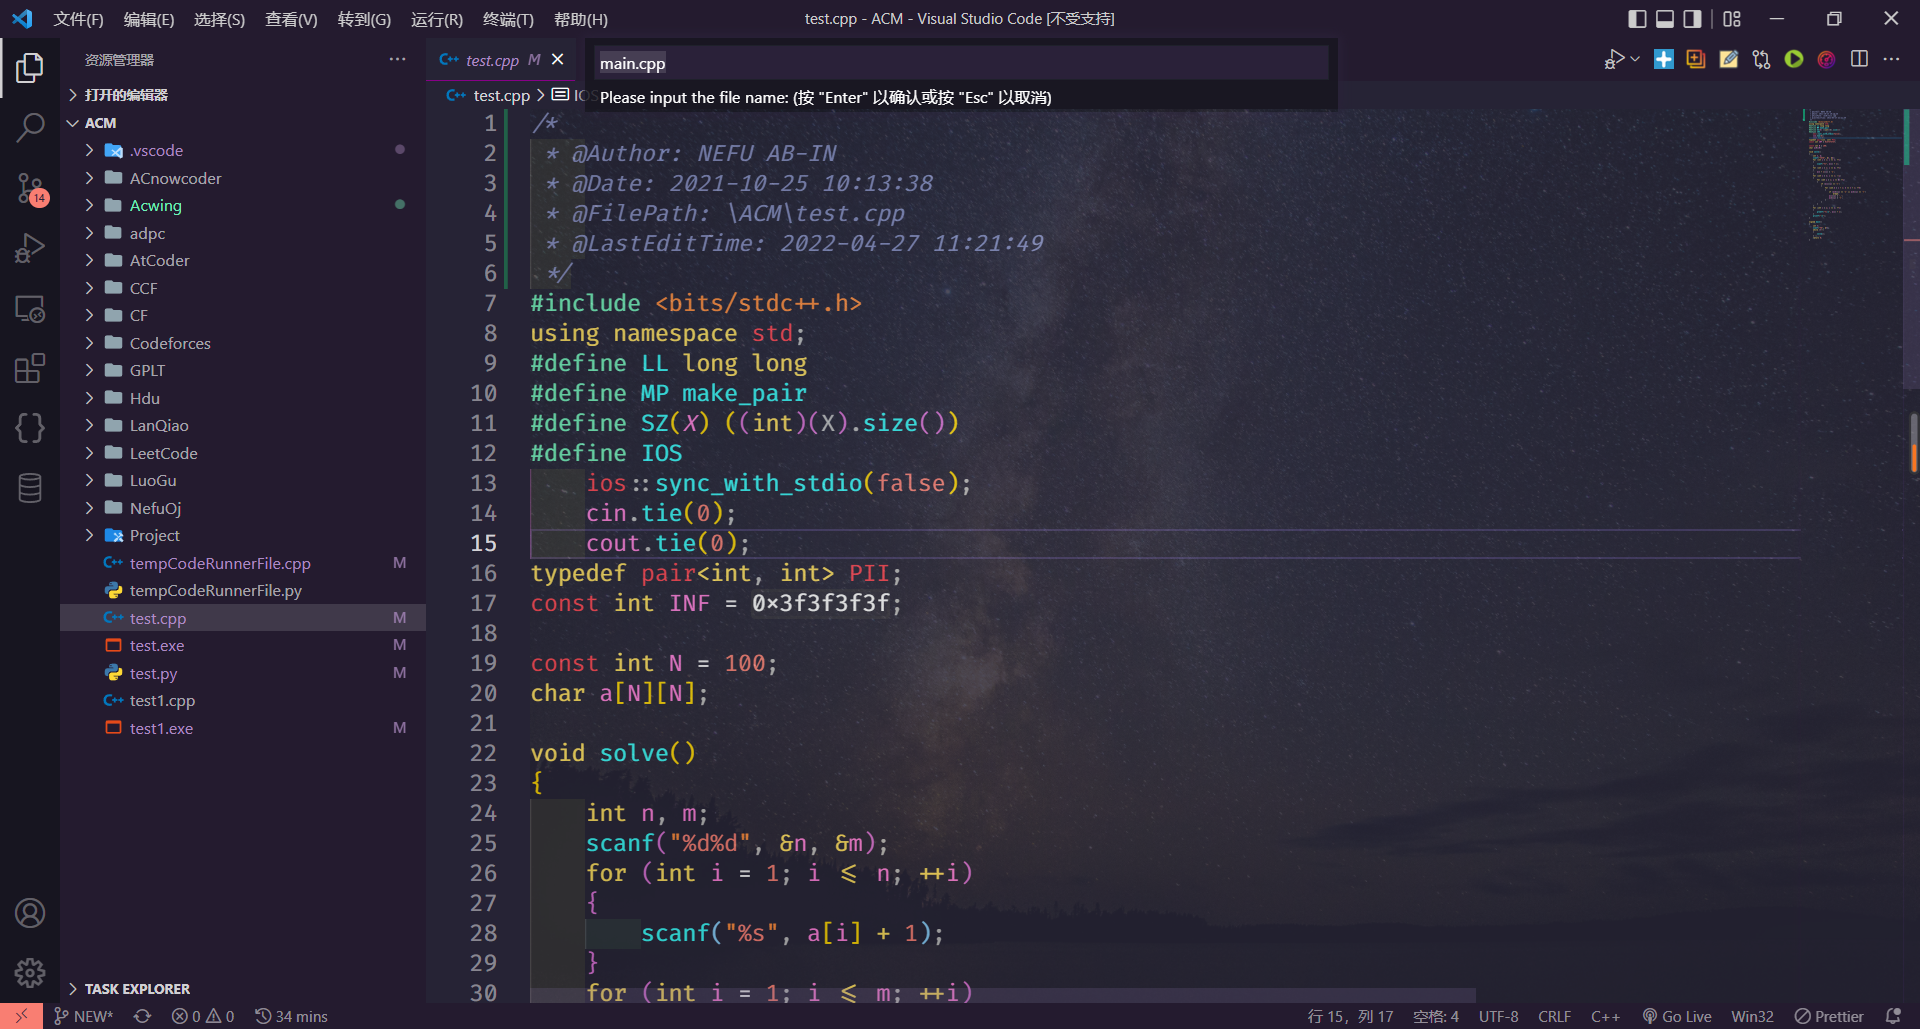1920x1029 pixels.
Task: Click the split editor icon in toolbar
Action: tap(1860, 59)
